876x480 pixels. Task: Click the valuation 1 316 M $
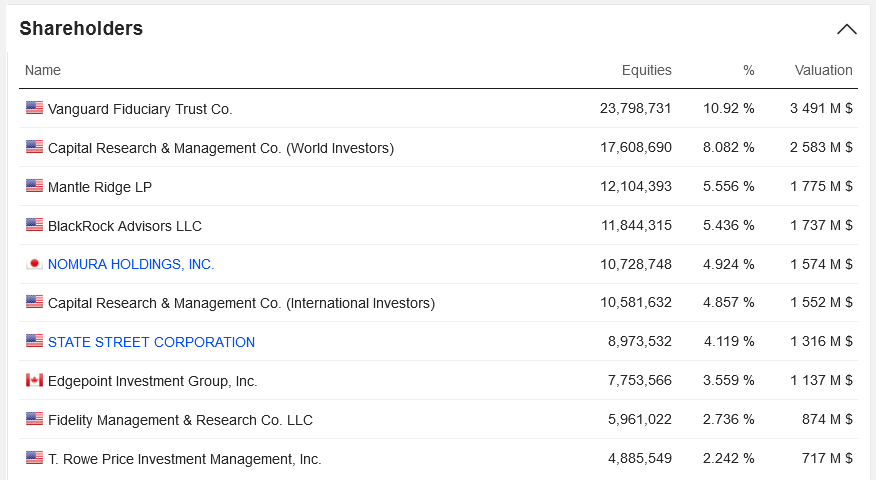pos(821,341)
